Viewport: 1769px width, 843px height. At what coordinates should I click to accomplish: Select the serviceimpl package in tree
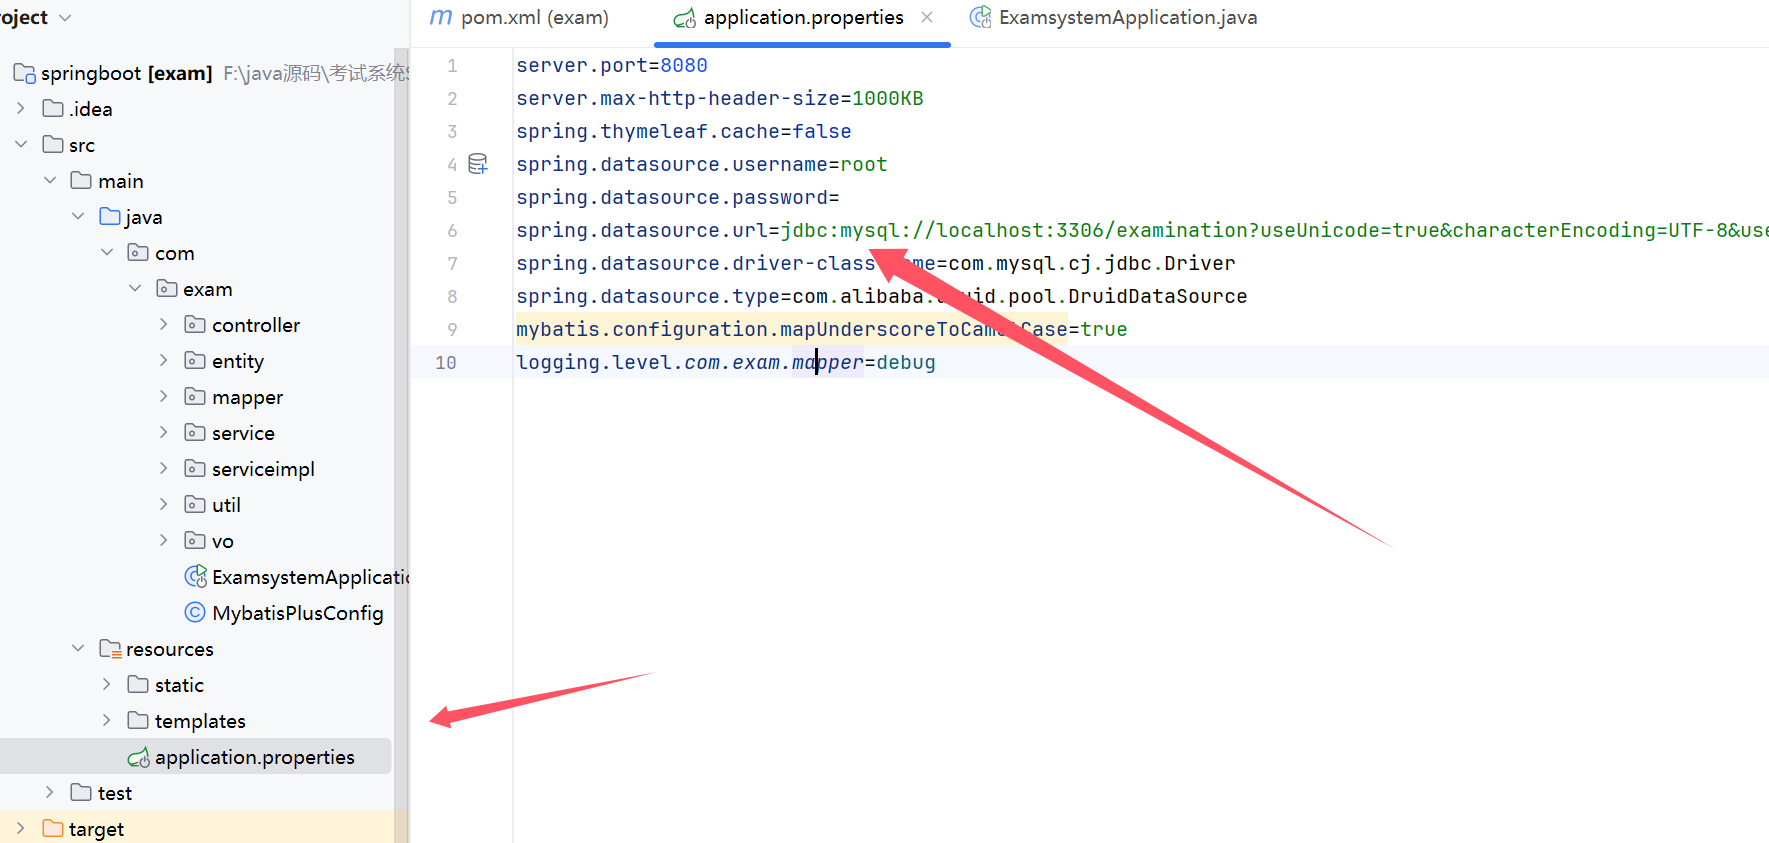(262, 469)
